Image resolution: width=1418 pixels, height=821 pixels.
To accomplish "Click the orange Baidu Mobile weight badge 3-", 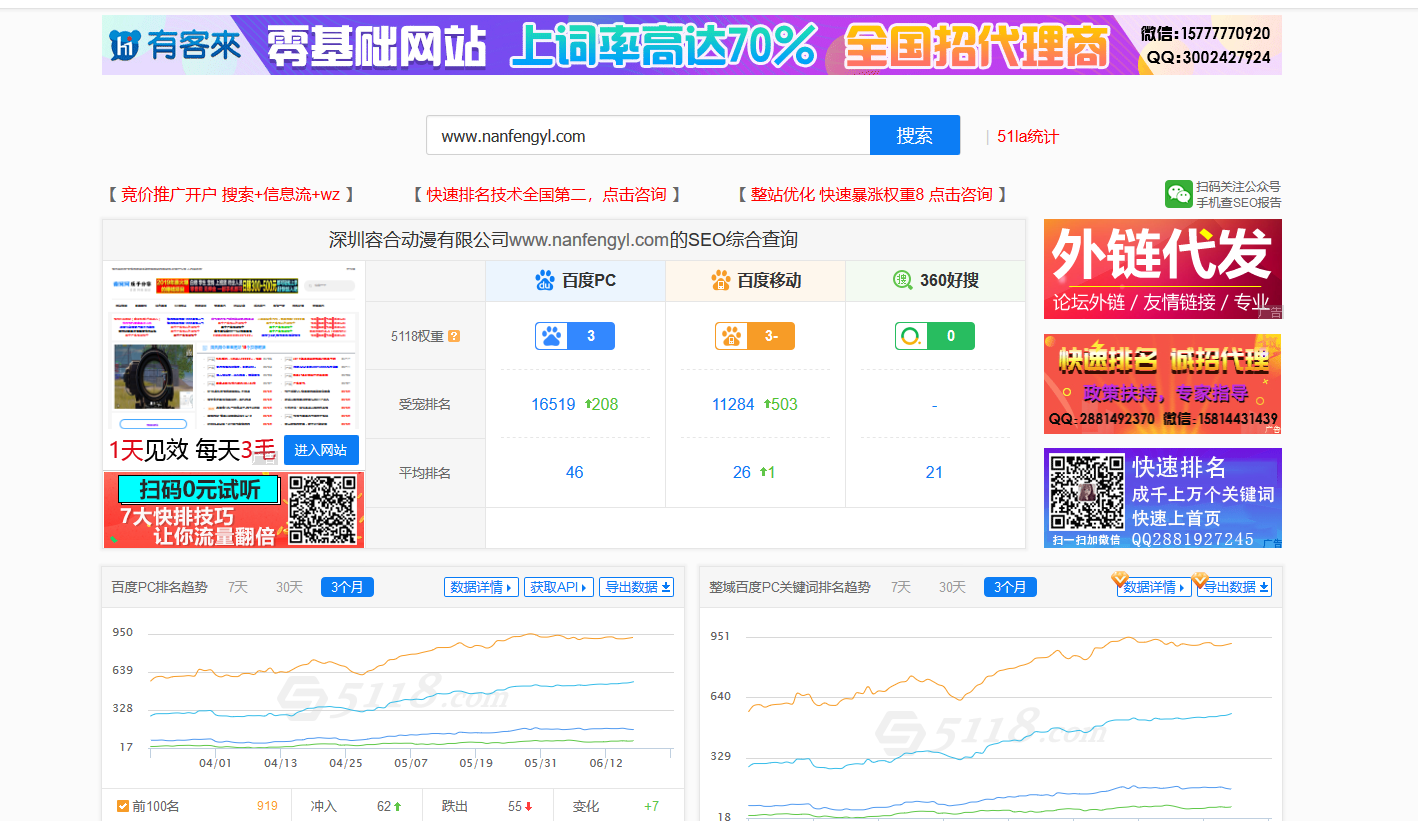I will (x=755, y=336).
